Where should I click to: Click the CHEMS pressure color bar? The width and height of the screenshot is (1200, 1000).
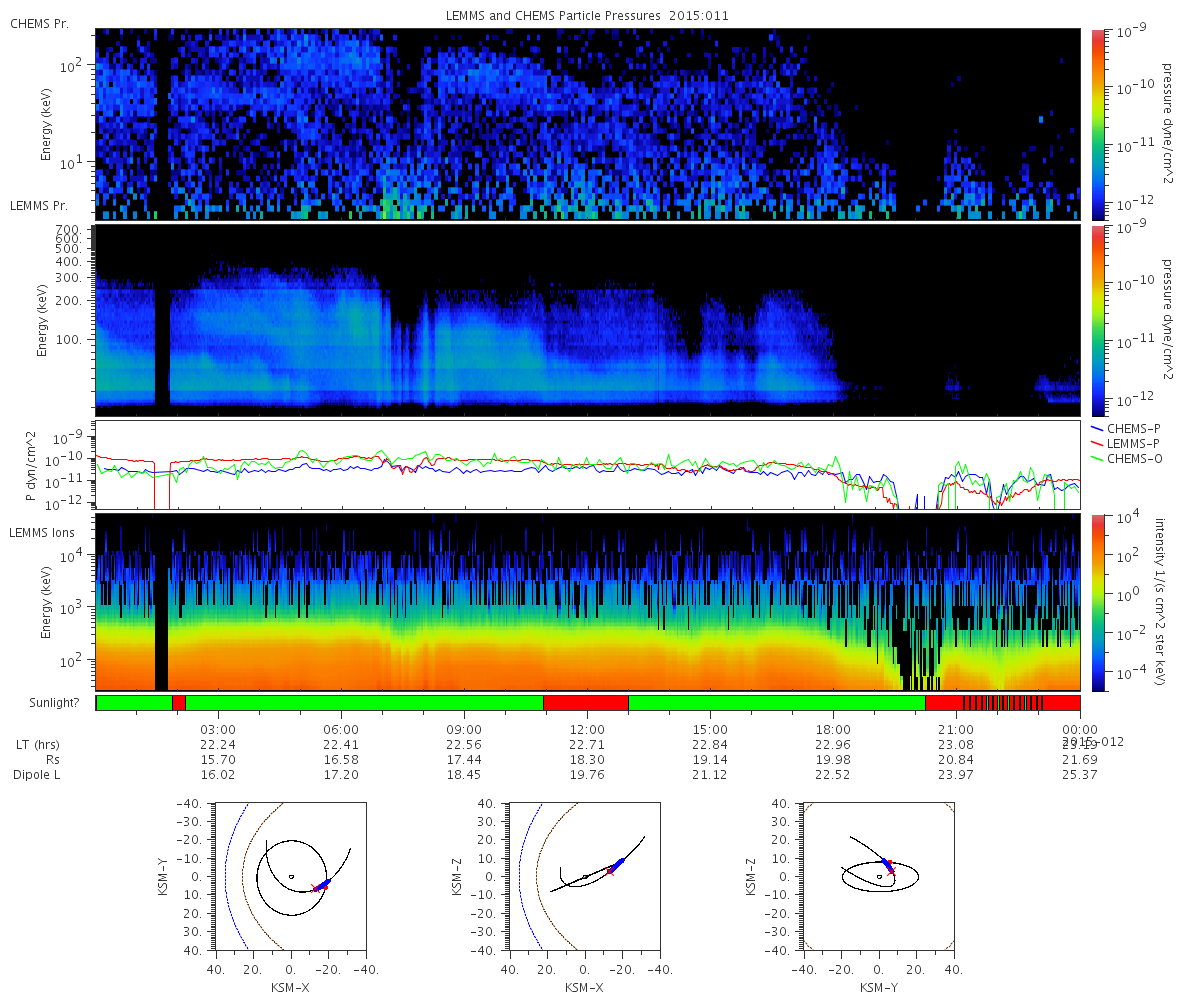1098,124
